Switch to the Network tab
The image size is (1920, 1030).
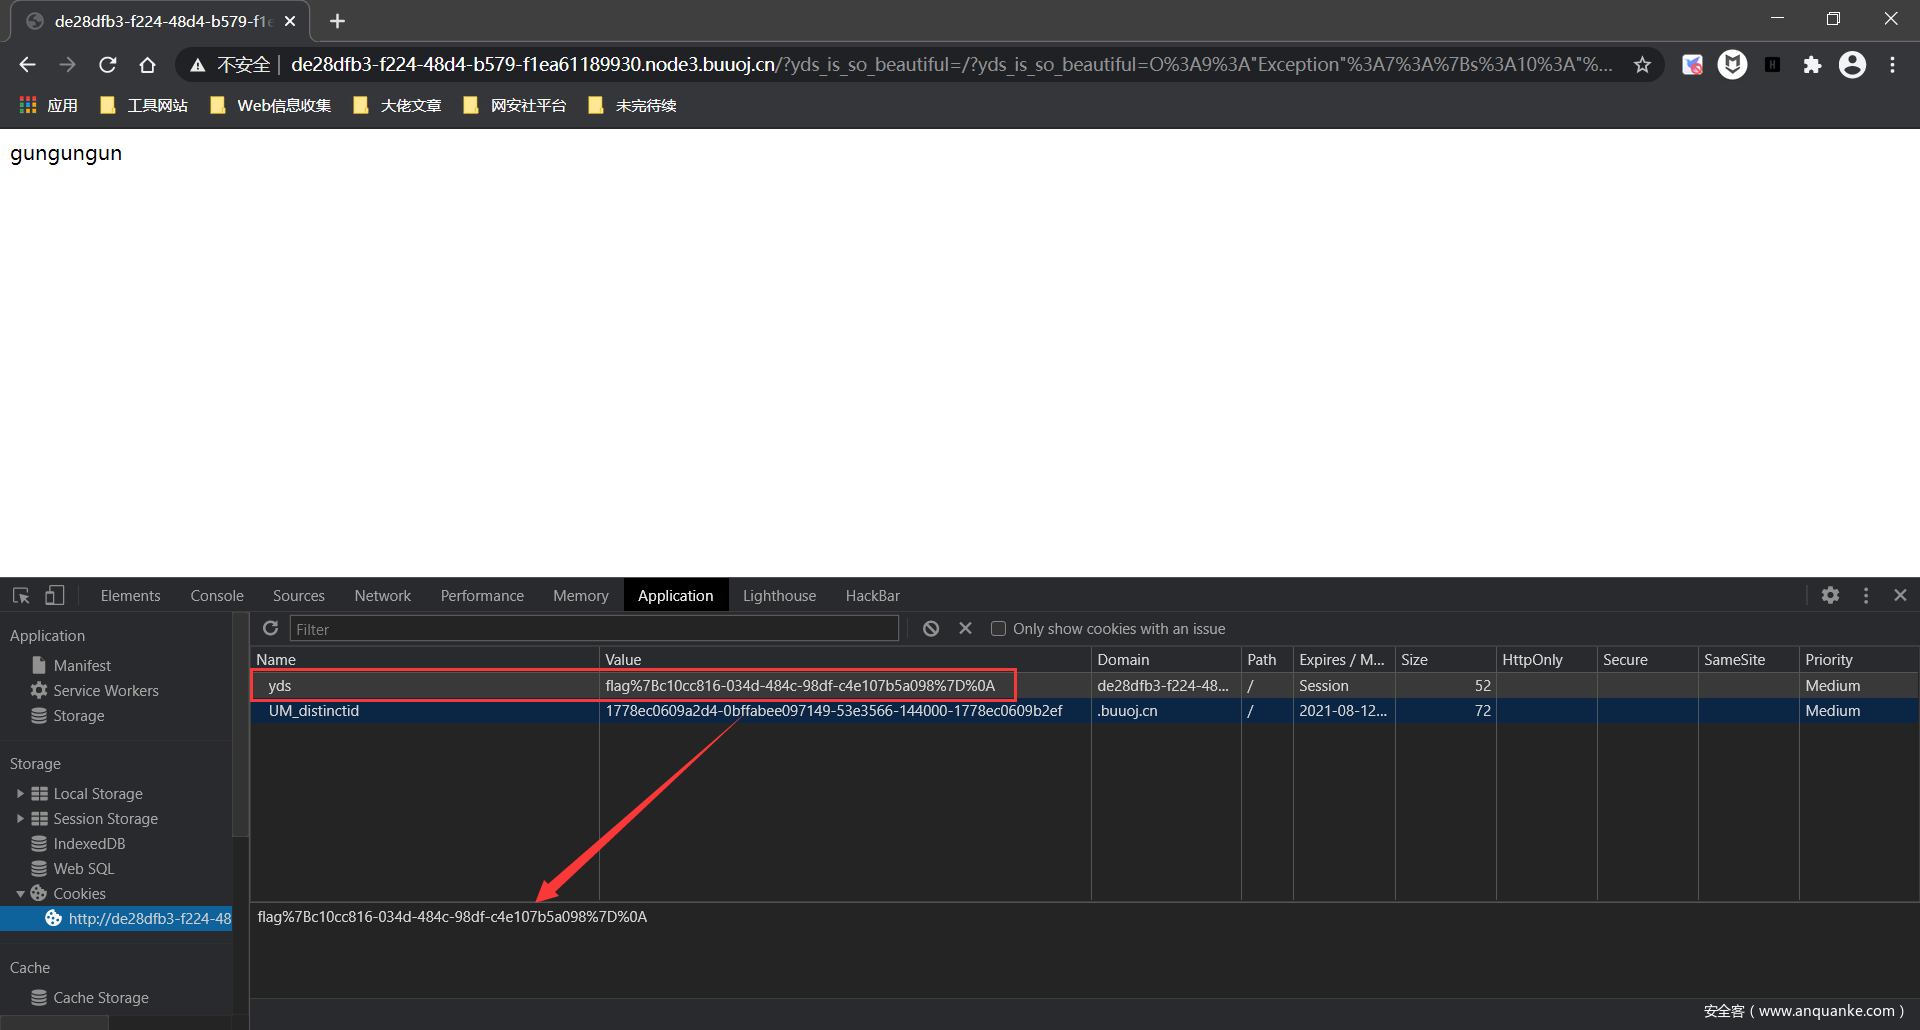coord(382,596)
